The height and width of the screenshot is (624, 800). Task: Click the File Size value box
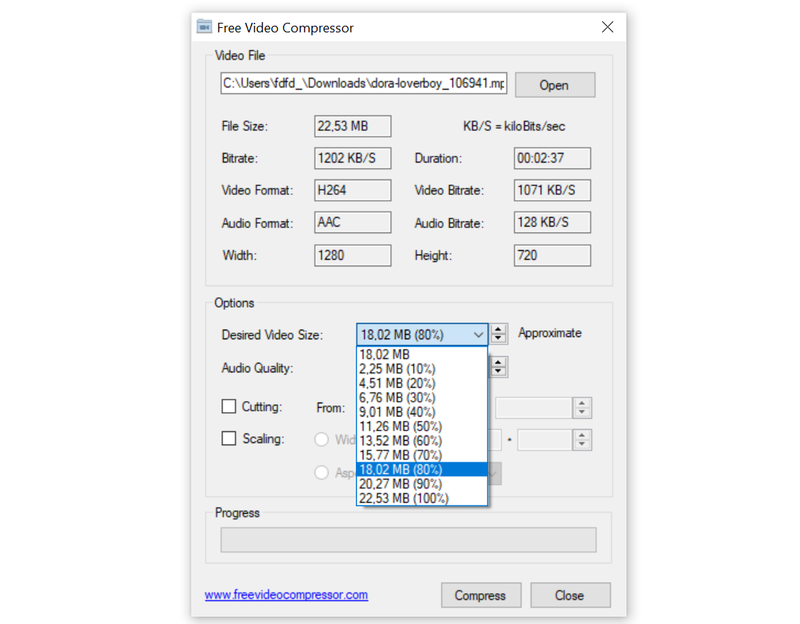point(353,126)
